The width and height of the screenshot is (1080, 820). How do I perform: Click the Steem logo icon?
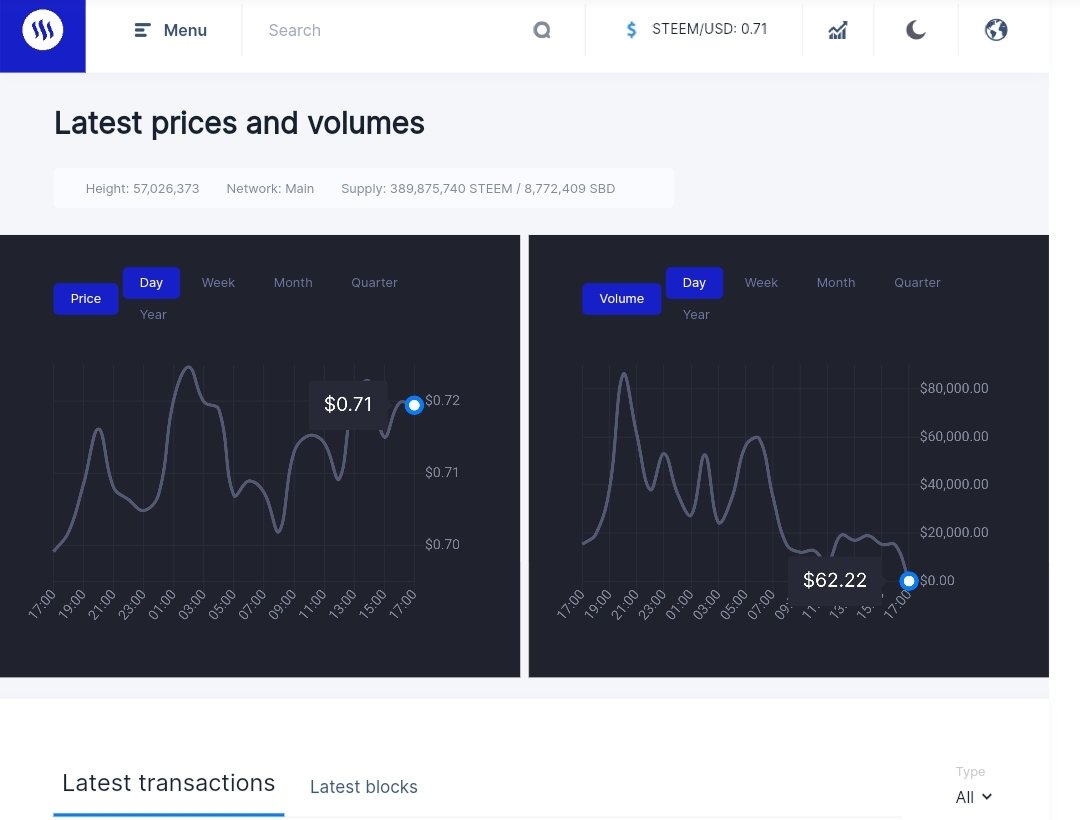tap(42, 31)
